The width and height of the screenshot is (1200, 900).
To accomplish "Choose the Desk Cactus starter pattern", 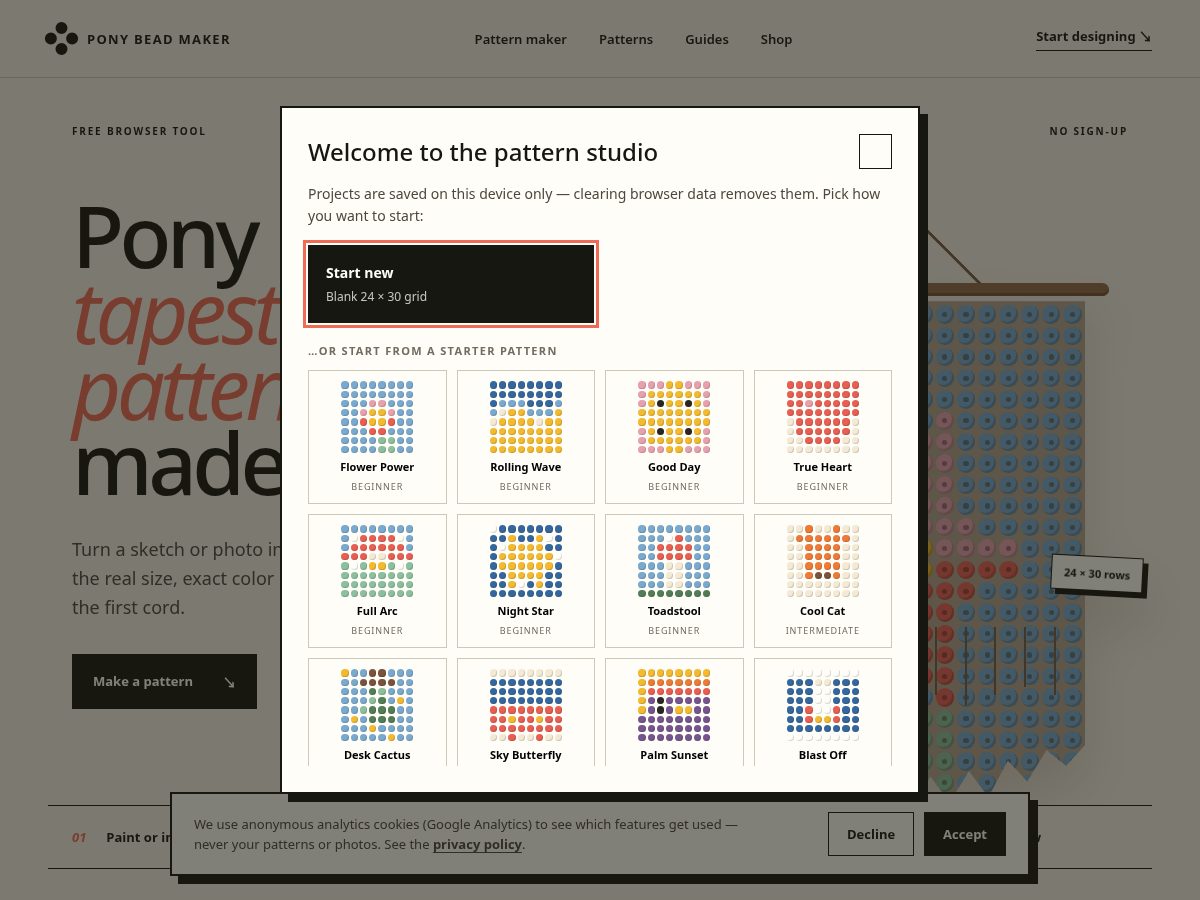I will [x=377, y=712].
